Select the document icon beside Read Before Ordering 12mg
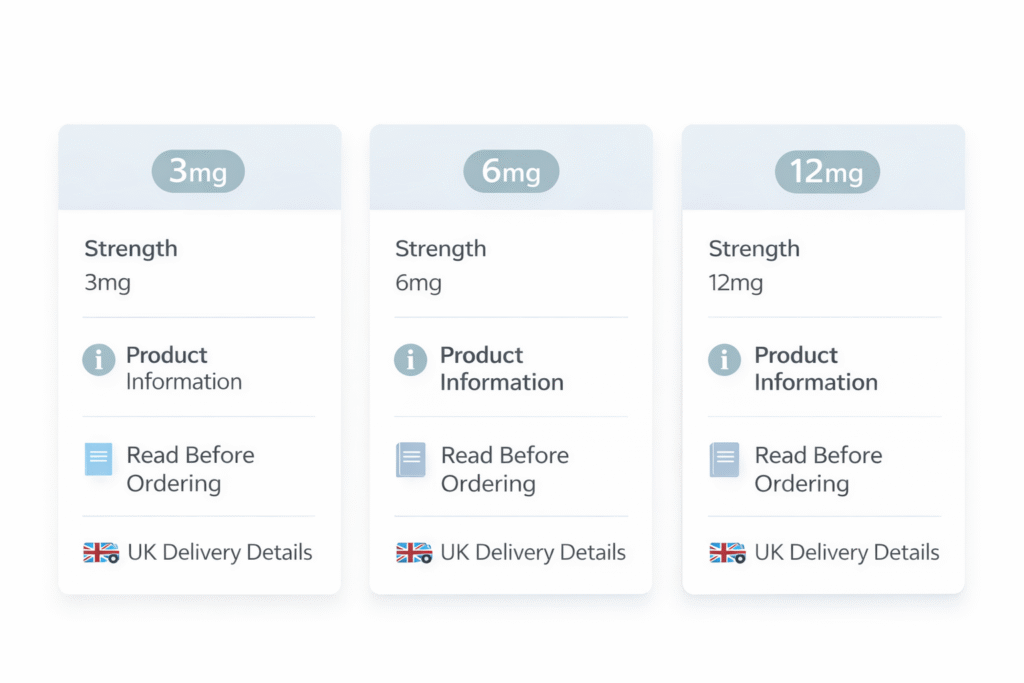The width and height of the screenshot is (1024, 683). tap(724, 460)
